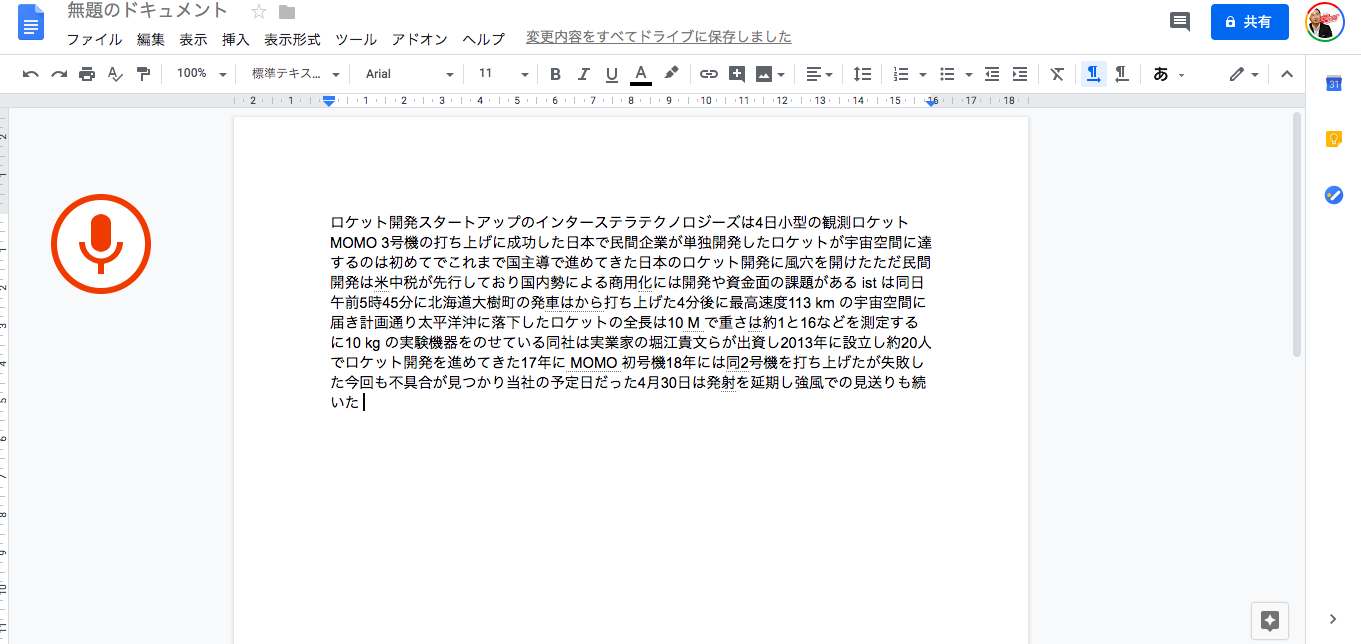Image resolution: width=1361 pixels, height=644 pixels.
Task: Click the clear formatting icon
Action: click(1057, 74)
